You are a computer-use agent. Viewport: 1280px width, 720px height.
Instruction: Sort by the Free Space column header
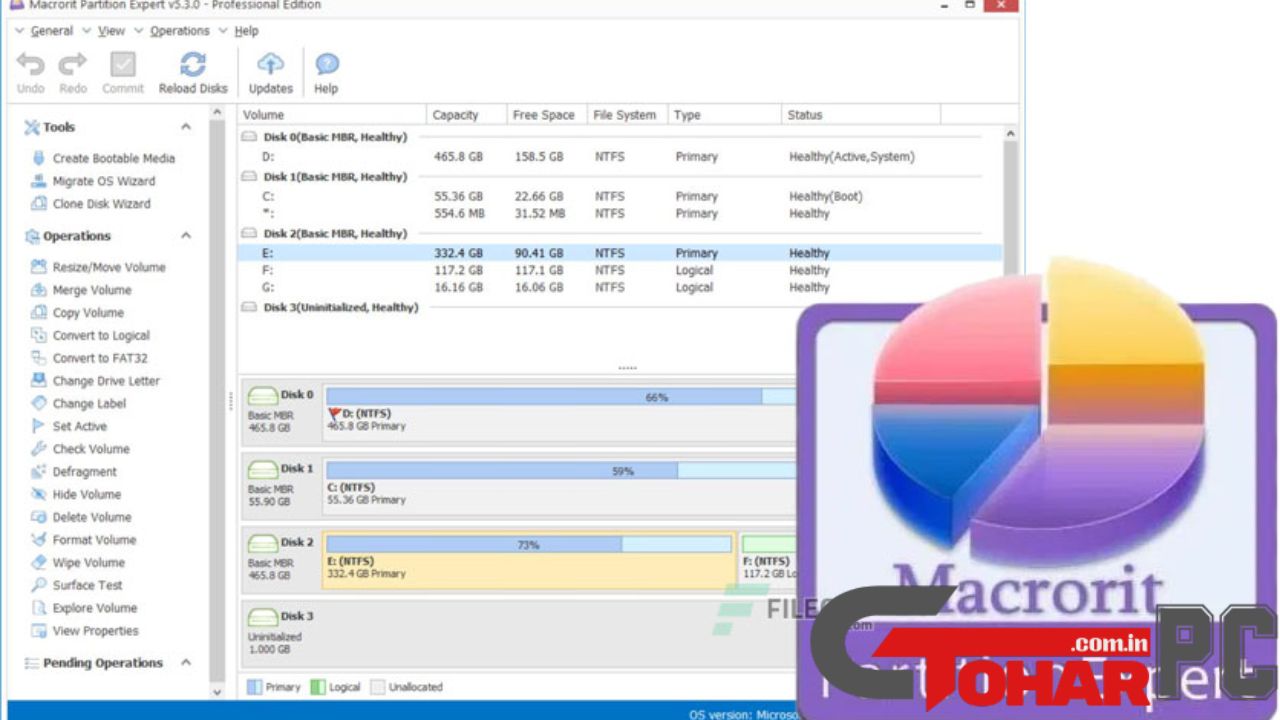546,115
